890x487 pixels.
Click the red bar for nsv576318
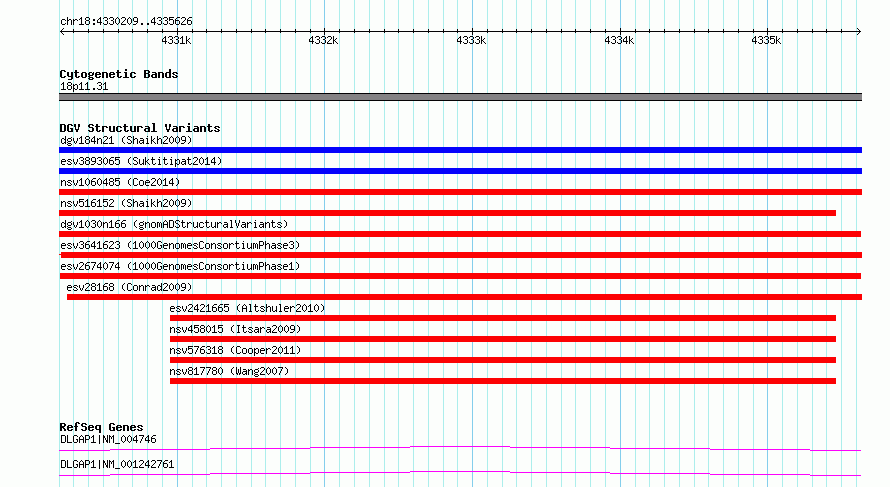pyautogui.click(x=503, y=360)
